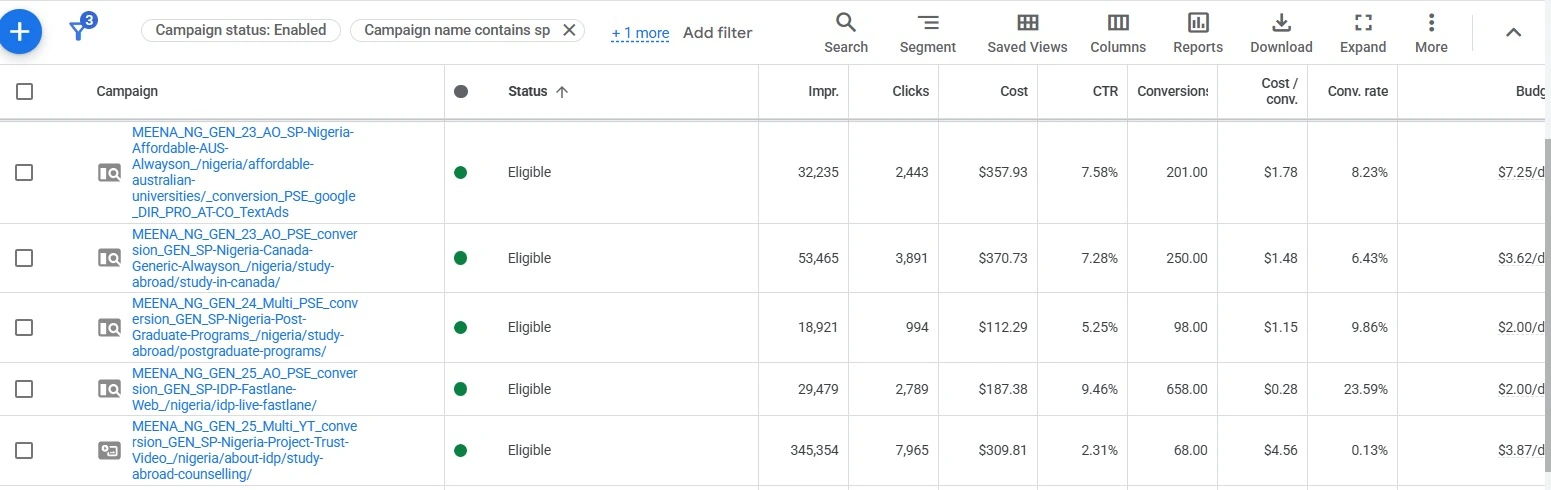The width and height of the screenshot is (1551, 490).
Task: Open the Nigeria-Project-Trust-Video campaign link
Action: 244,450
